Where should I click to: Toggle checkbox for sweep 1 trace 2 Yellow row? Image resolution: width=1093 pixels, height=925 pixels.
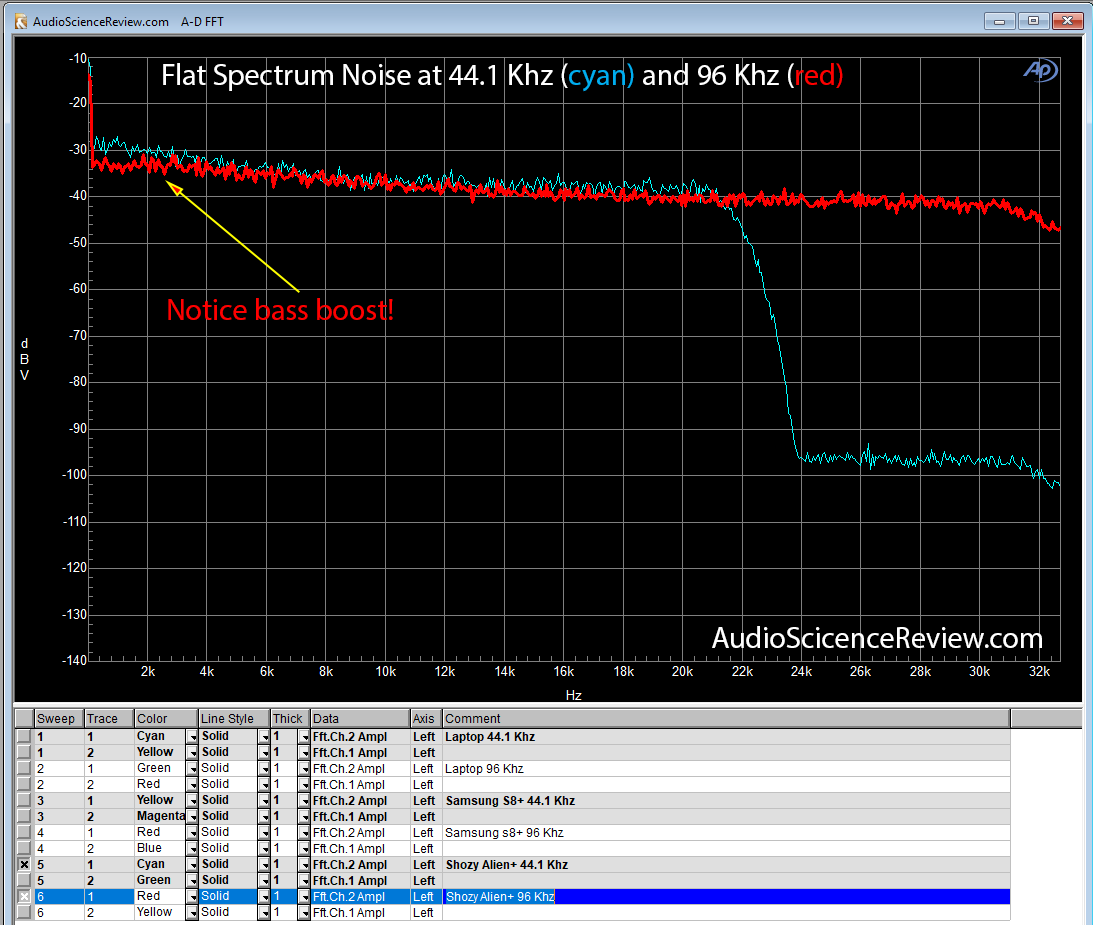click(24, 752)
